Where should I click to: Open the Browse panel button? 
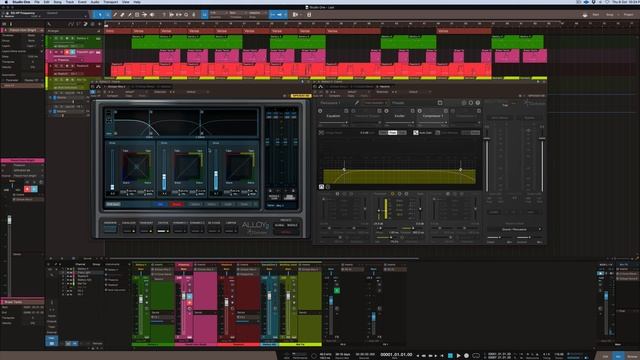pyautogui.click(x=633, y=356)
